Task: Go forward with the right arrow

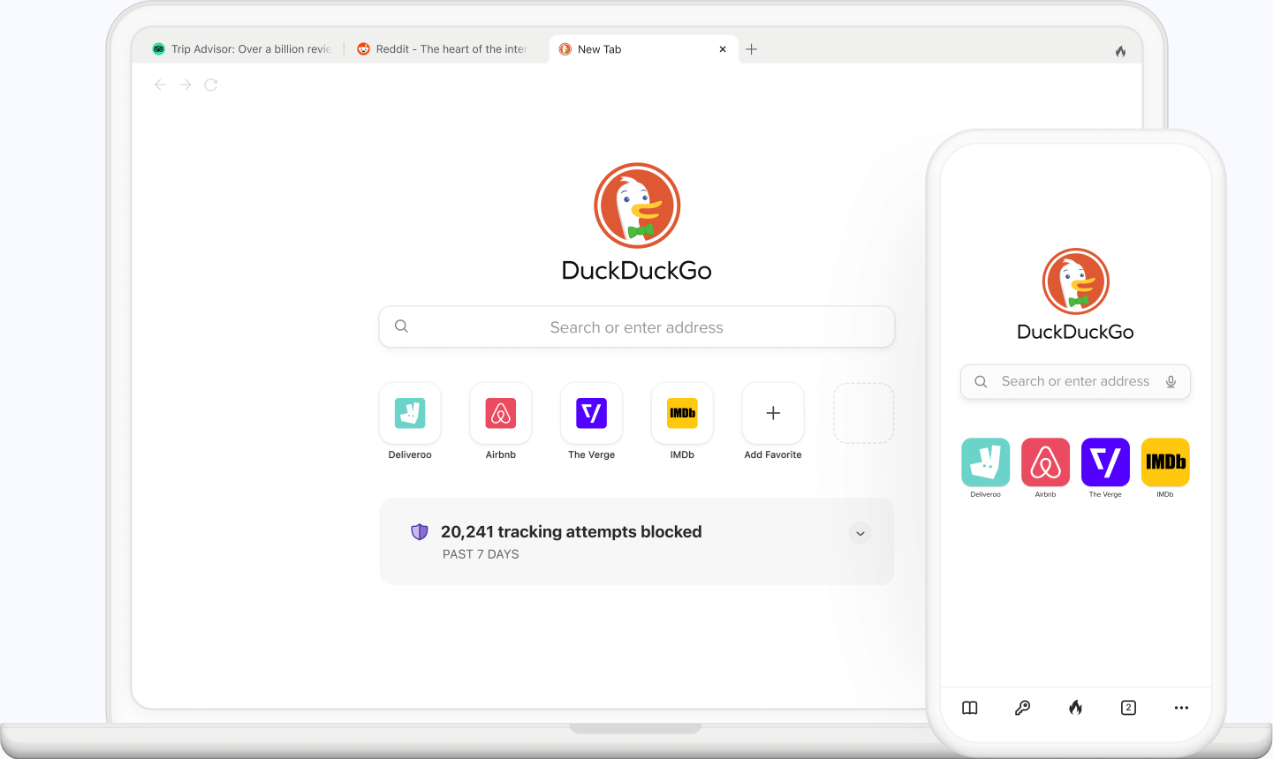Action: click(x=185, y=85)
